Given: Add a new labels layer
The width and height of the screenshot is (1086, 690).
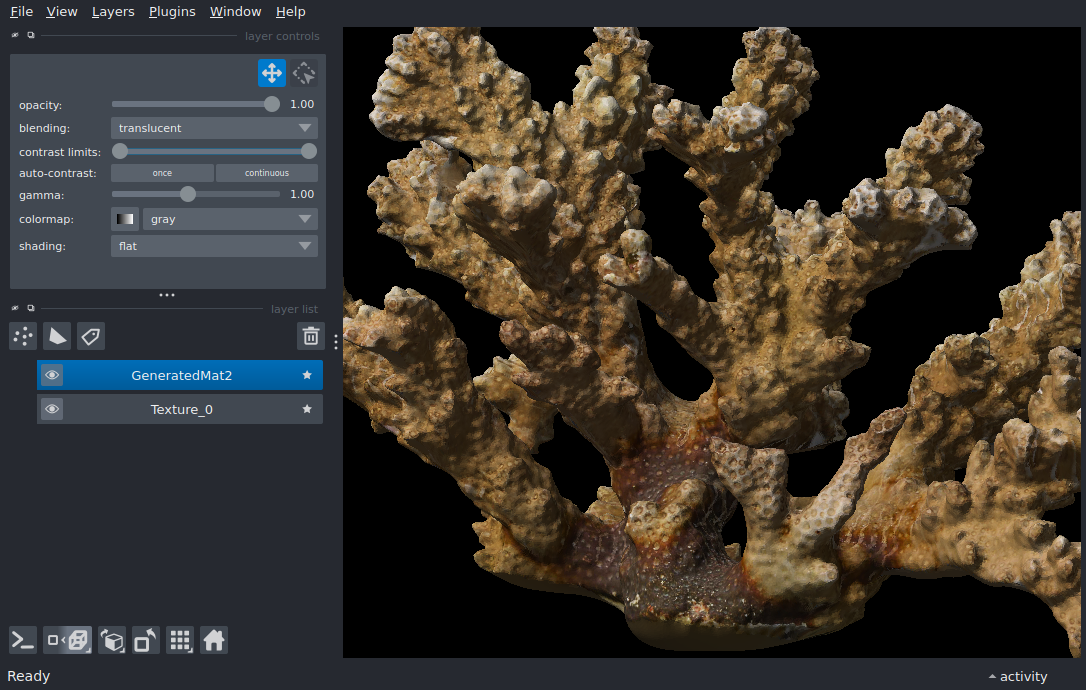Looking at the screenshot, I should 91,336.
